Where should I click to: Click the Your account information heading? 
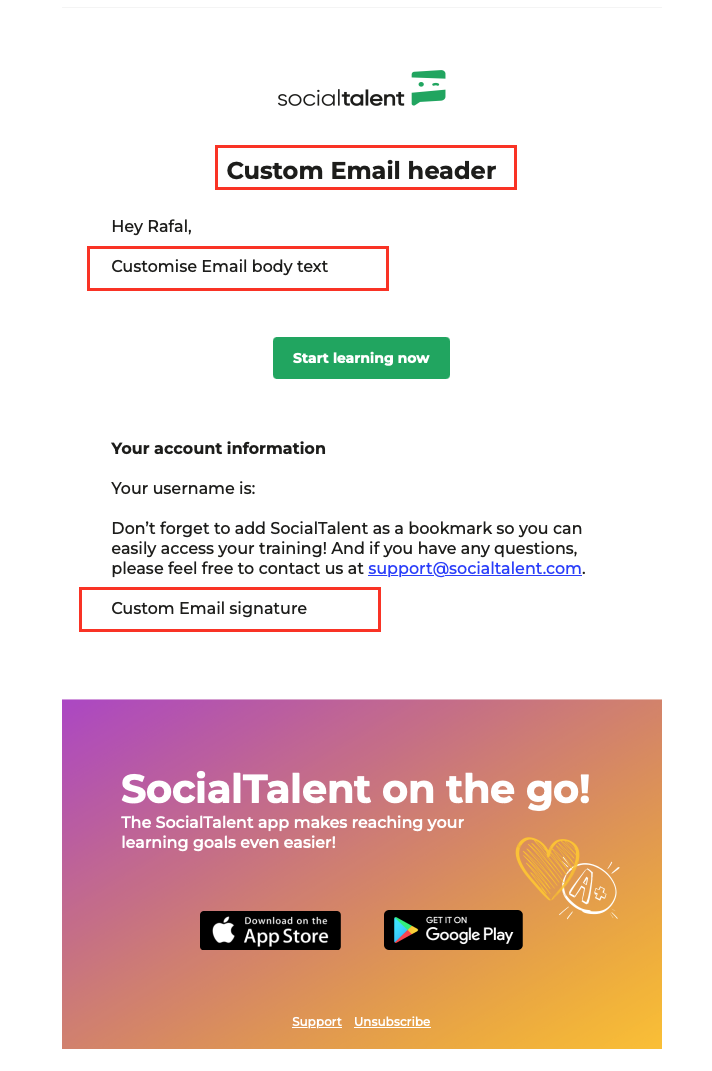[219, 449]
